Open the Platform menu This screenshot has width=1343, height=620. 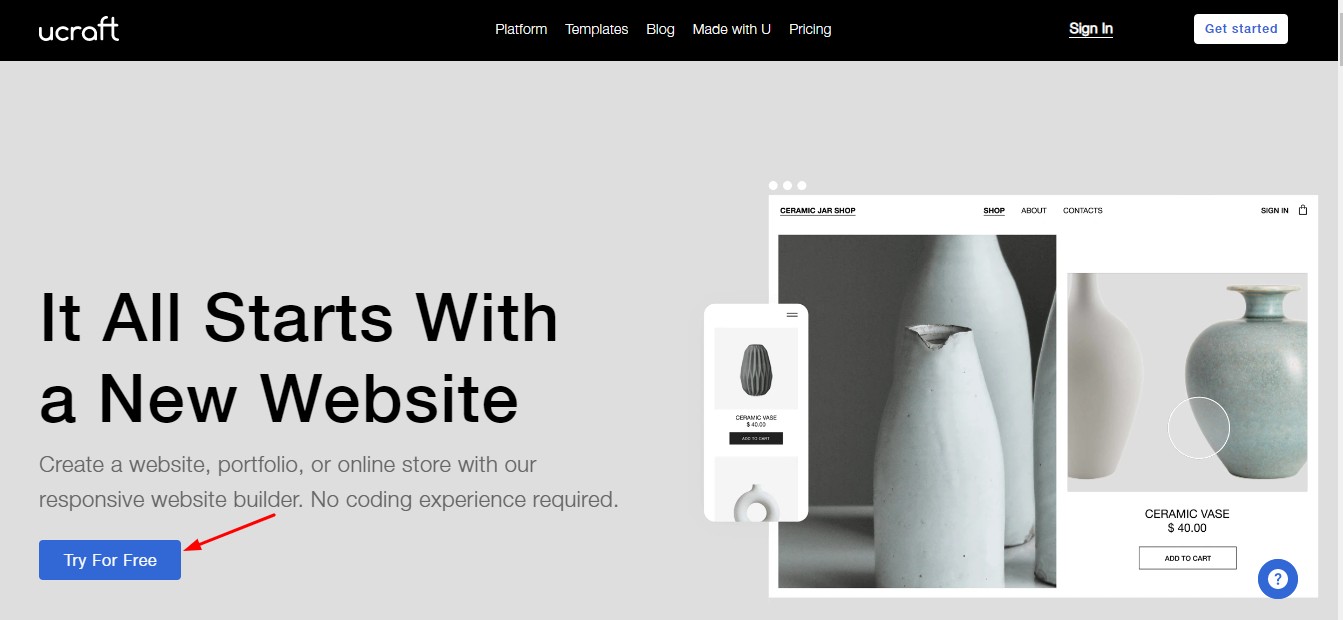[521, 29]
